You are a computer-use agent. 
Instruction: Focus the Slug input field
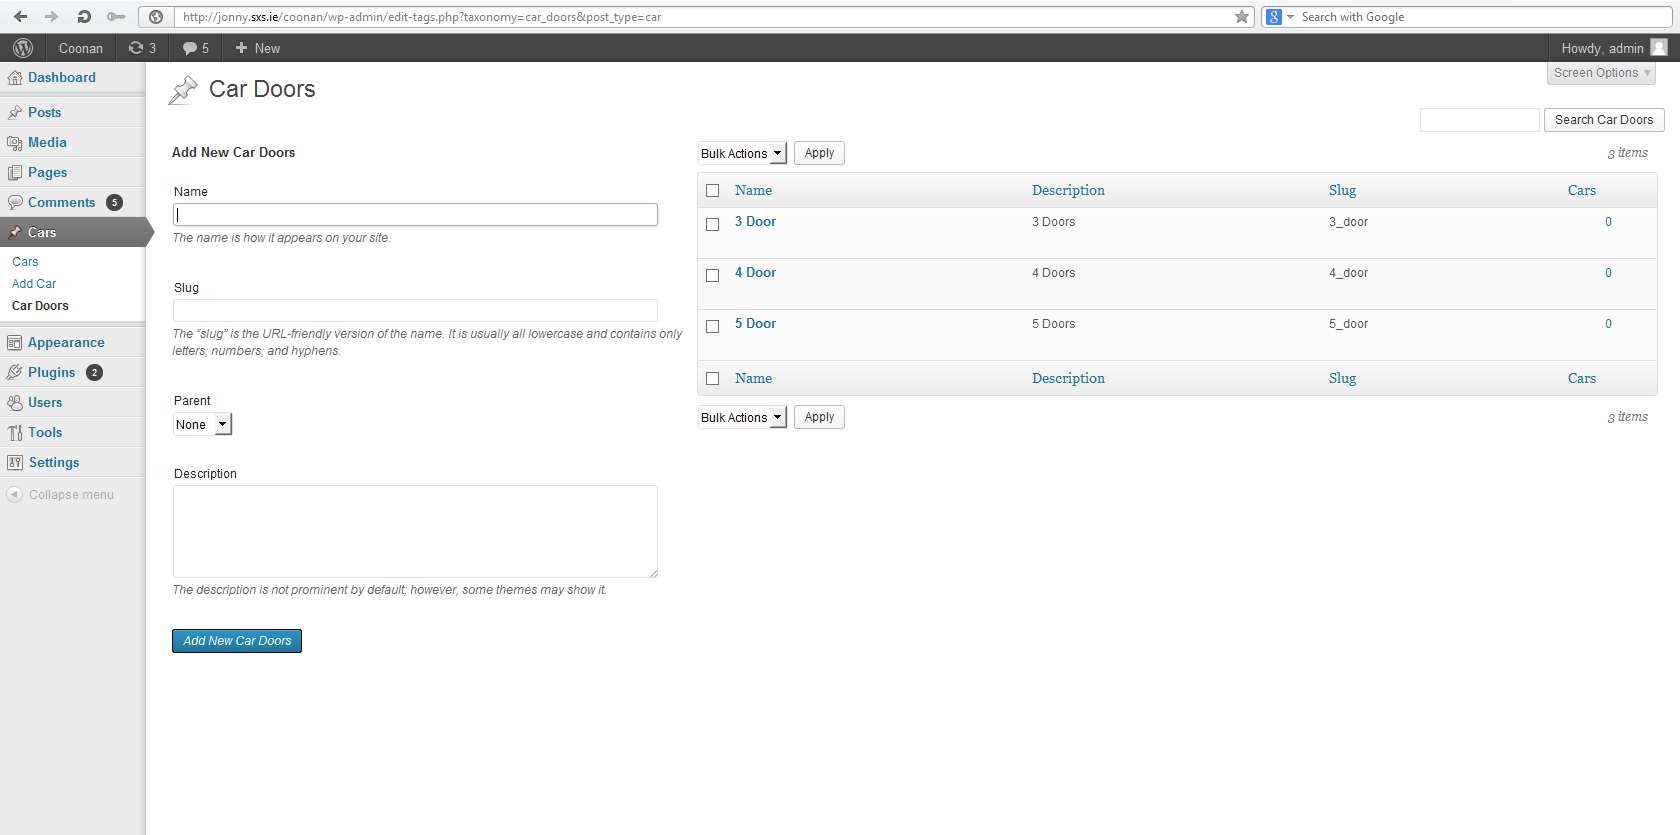pyautogui.click(x=415, y=310)
